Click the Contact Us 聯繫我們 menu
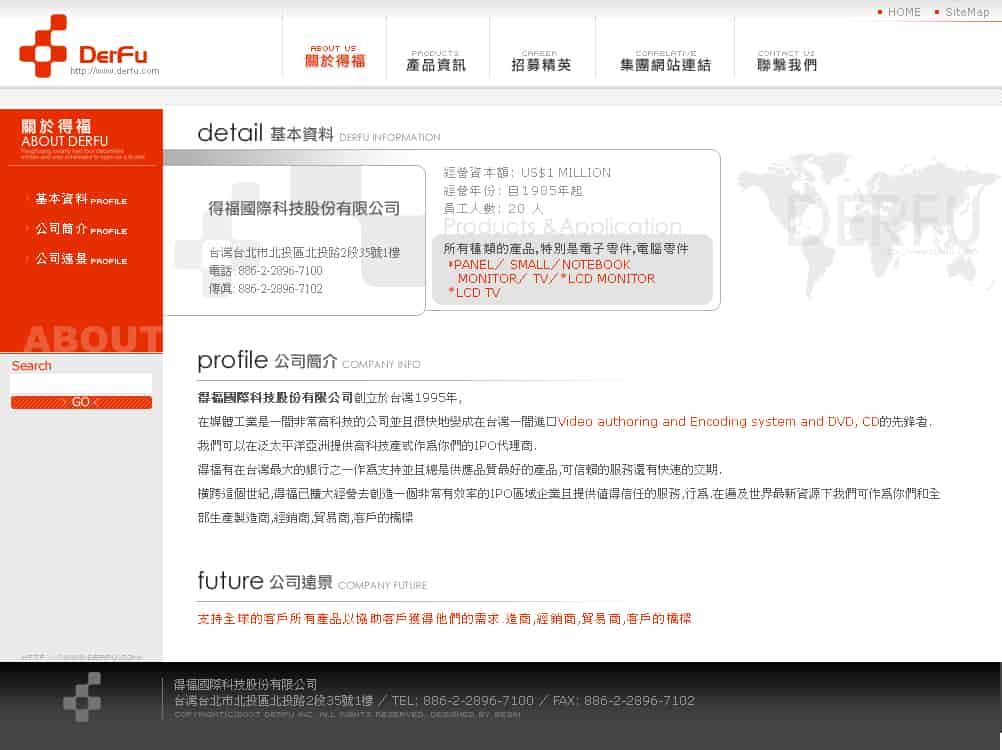This screenshot has height=750, width=1002. [x=787, y=61]
